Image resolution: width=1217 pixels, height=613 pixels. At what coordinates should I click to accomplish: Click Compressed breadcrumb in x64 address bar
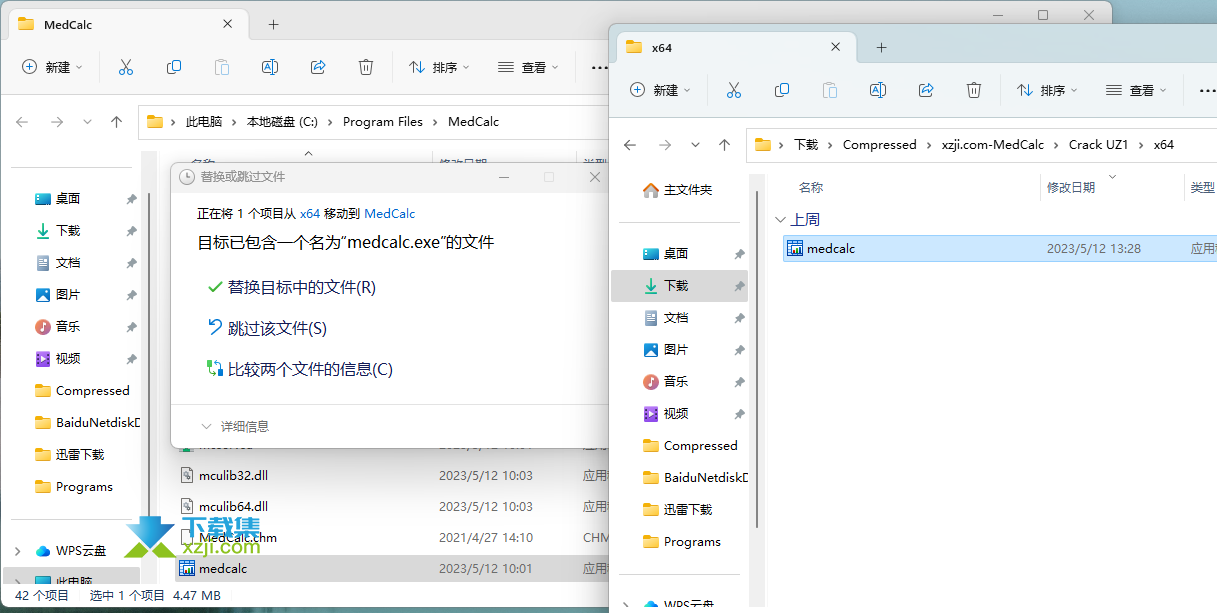(880, 145)
